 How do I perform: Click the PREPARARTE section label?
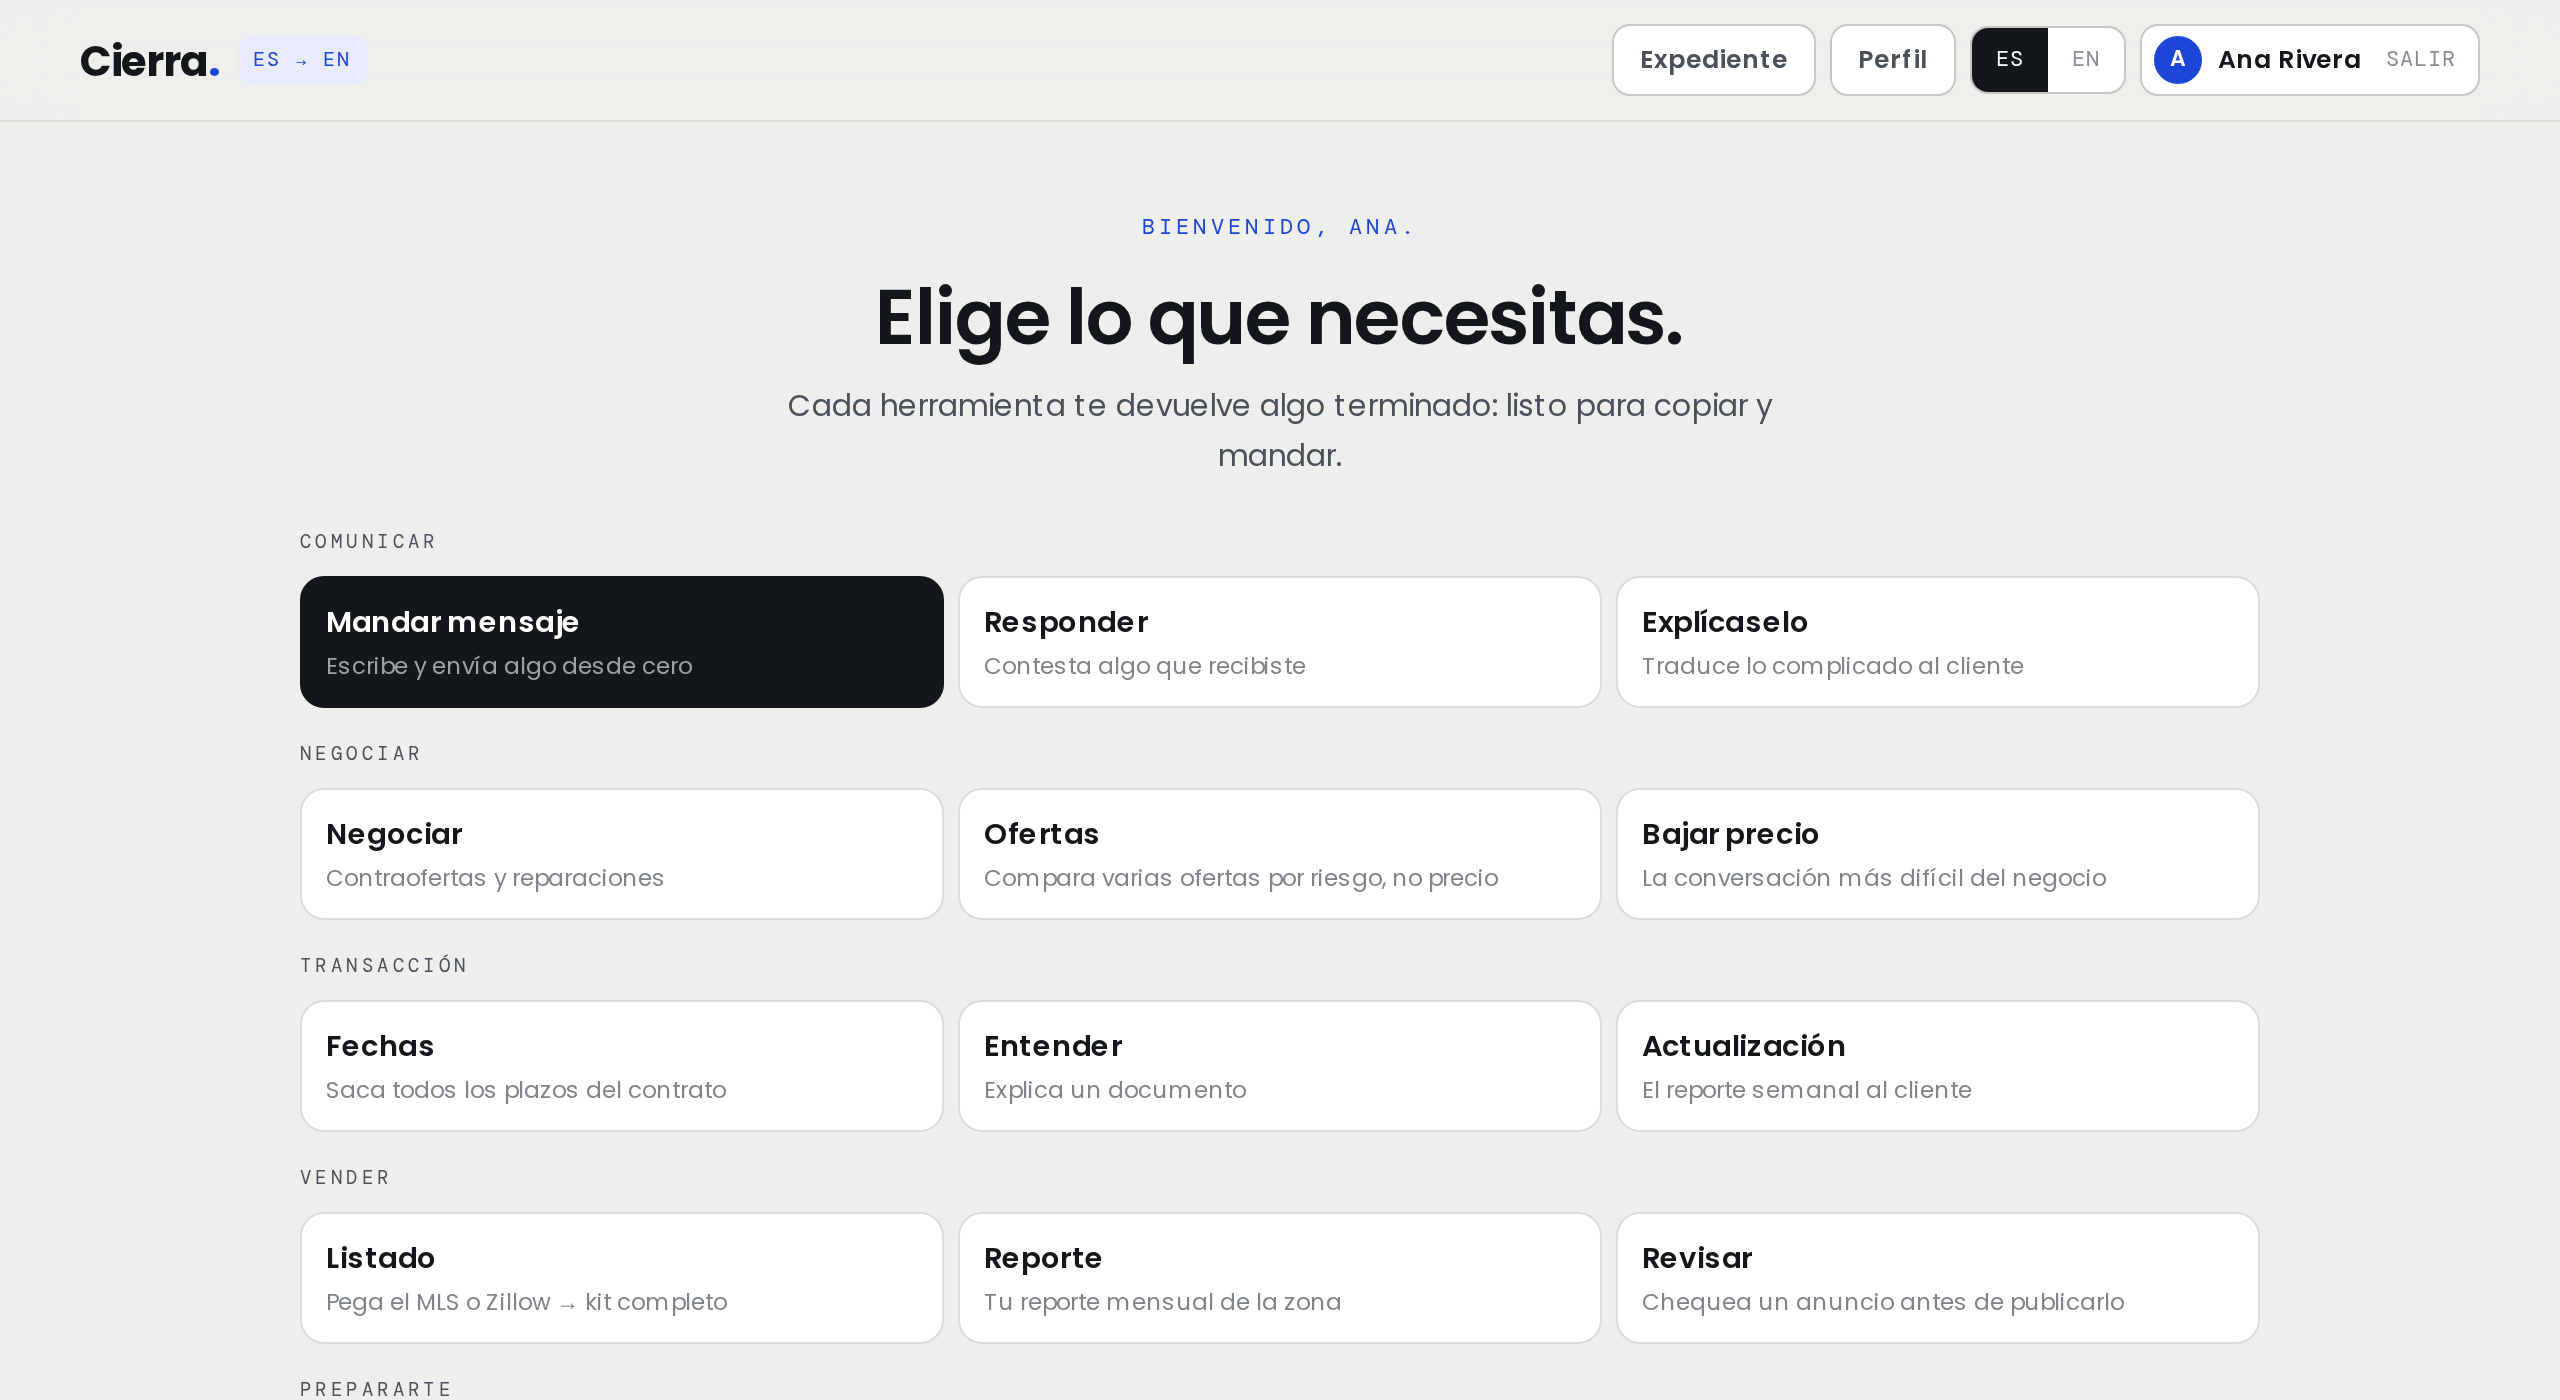[376, 1389]
